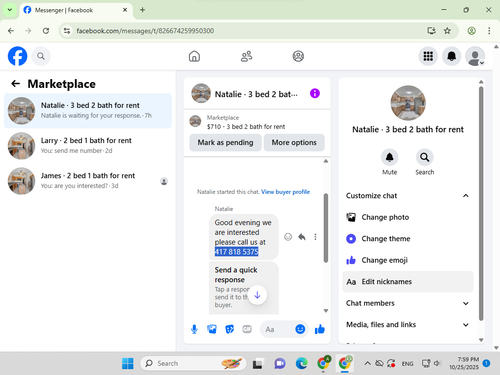Show hidden system tray icons

pos(367,363)
